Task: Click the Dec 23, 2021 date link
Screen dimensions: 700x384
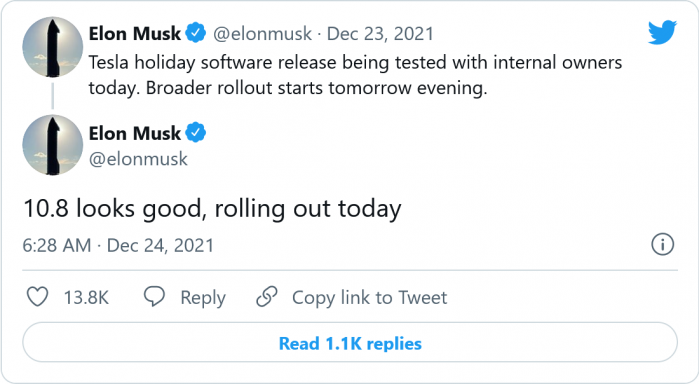Action: [380, 34]
